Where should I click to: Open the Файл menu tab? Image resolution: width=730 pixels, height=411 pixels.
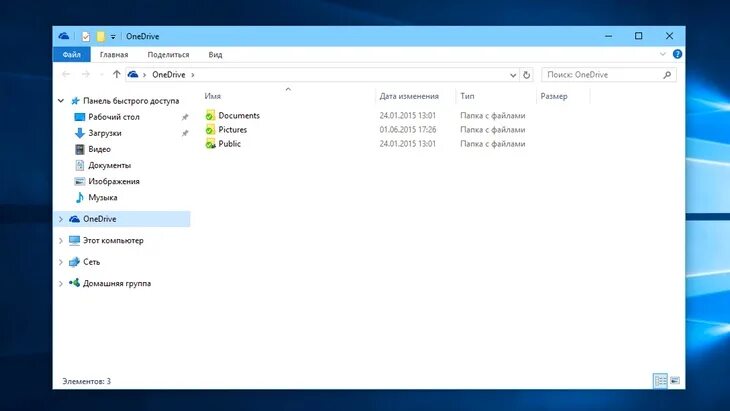pyautogui.click(x=71, y=54)
